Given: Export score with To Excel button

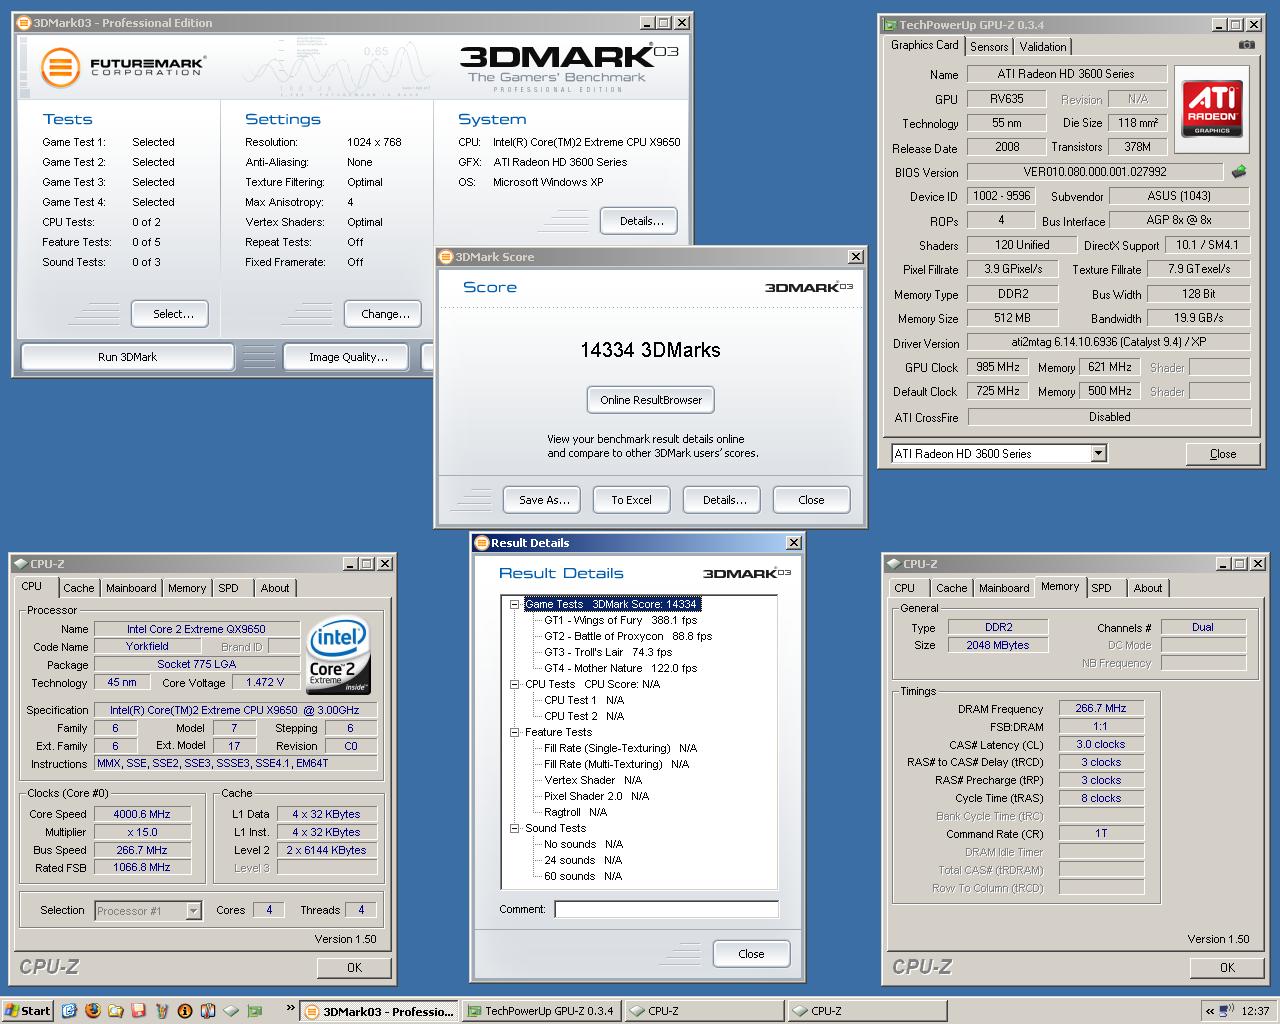Looking at the screenshot, I should pyautogui.click(x=631, y=500).
